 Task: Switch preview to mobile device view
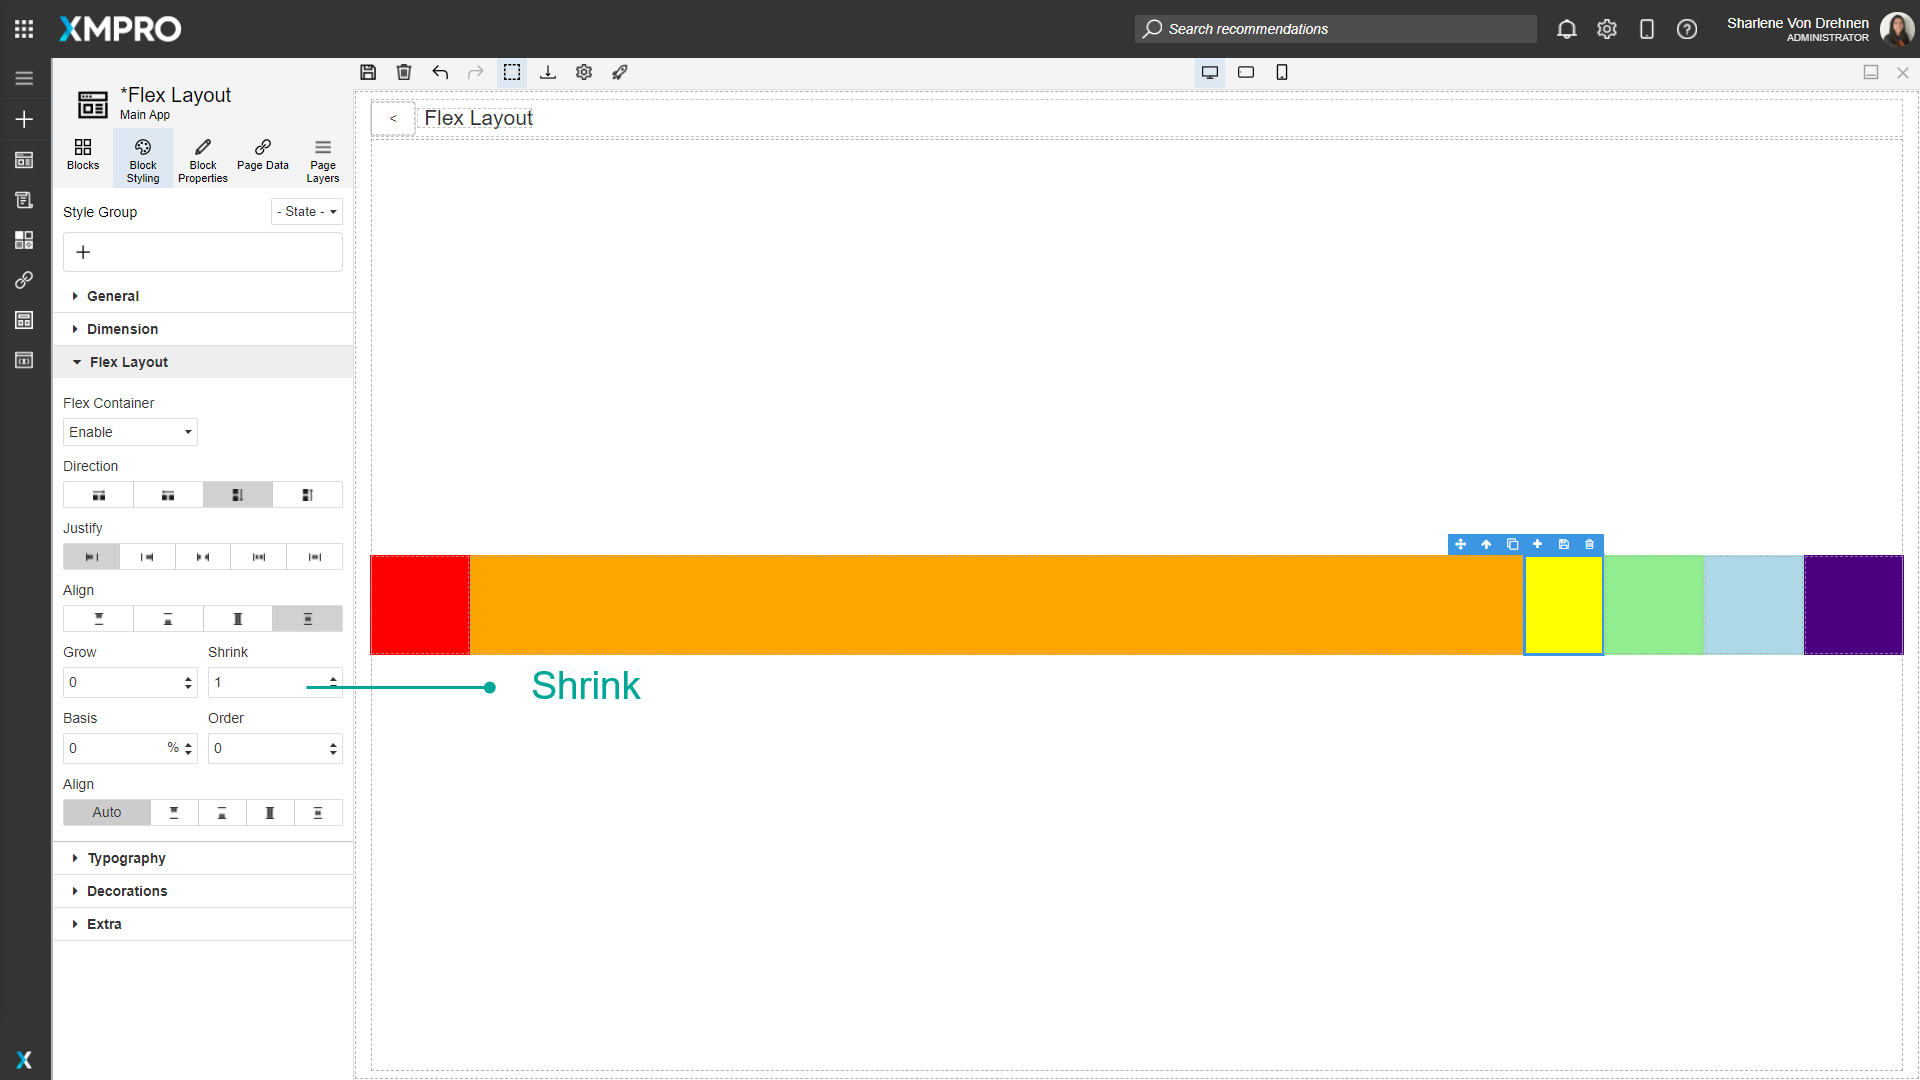pyautogui.click(x=1282, y=72)
